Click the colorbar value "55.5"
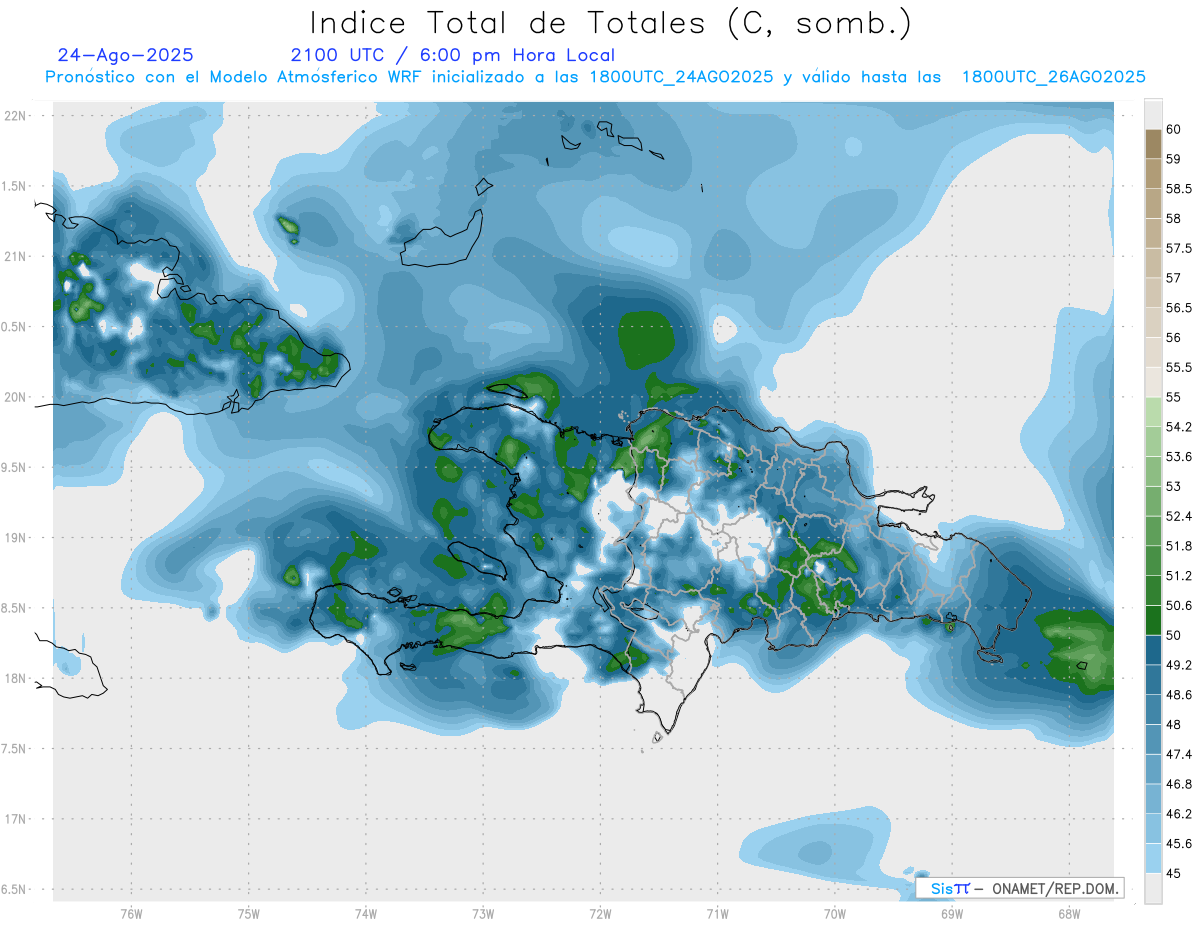The image size is (1200, 927). pyautogui.click(x=1179, y=367)
